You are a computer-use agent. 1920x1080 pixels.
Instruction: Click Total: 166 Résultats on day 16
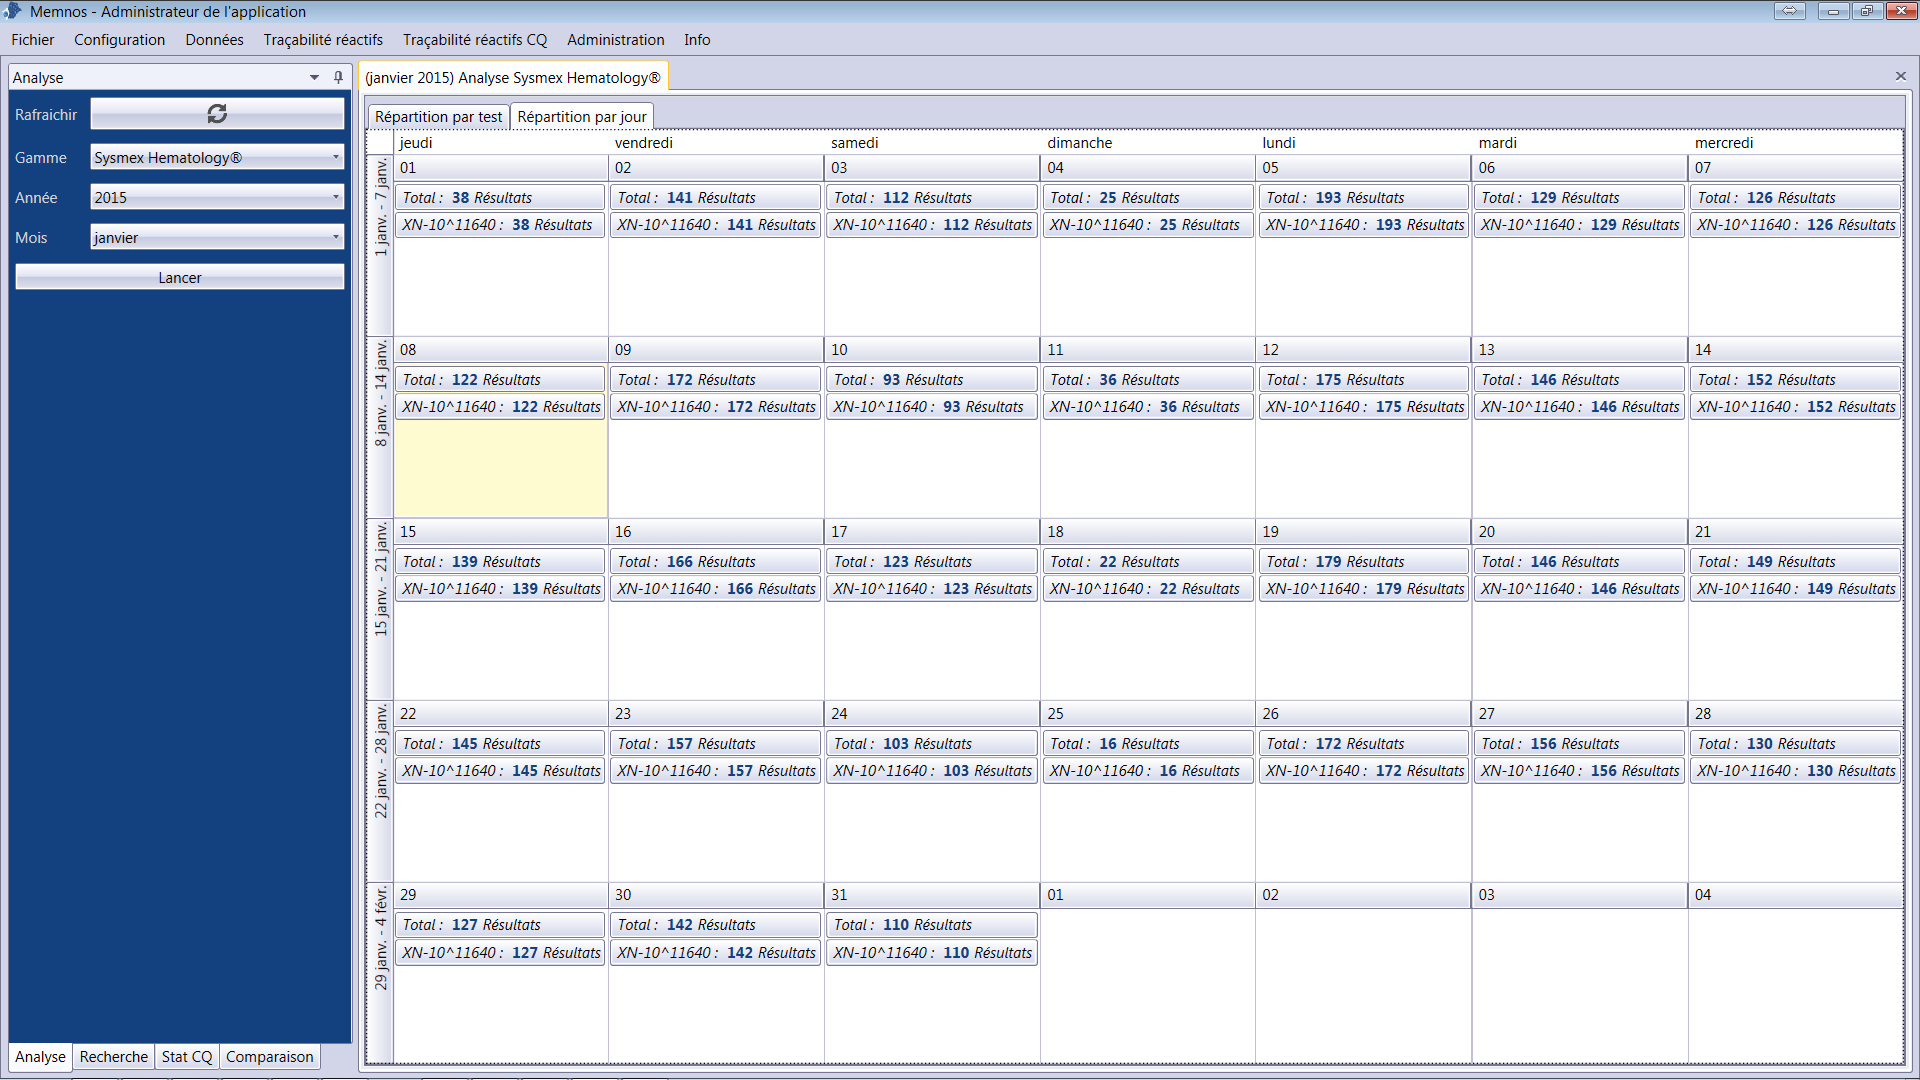716,561
